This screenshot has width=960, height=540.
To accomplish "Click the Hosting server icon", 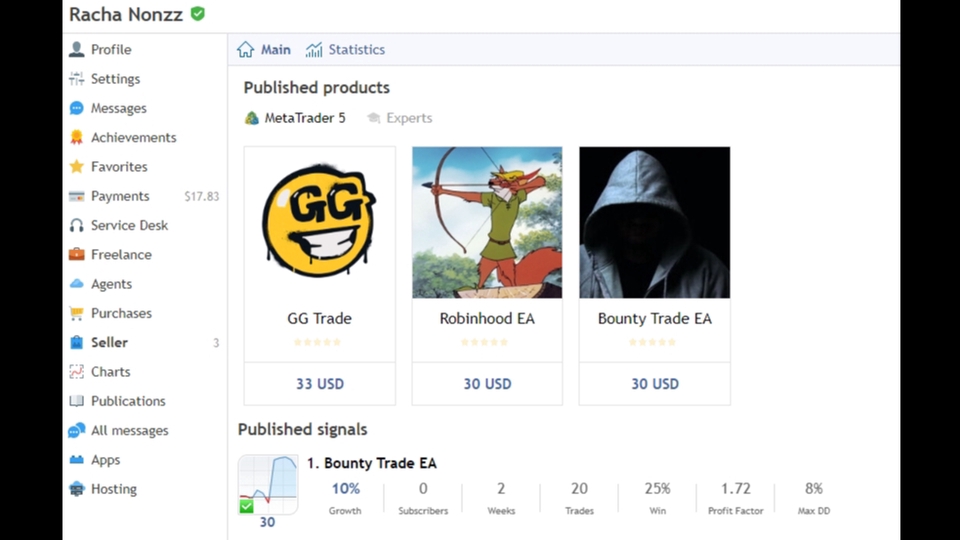I will click(x=77, y=489).
